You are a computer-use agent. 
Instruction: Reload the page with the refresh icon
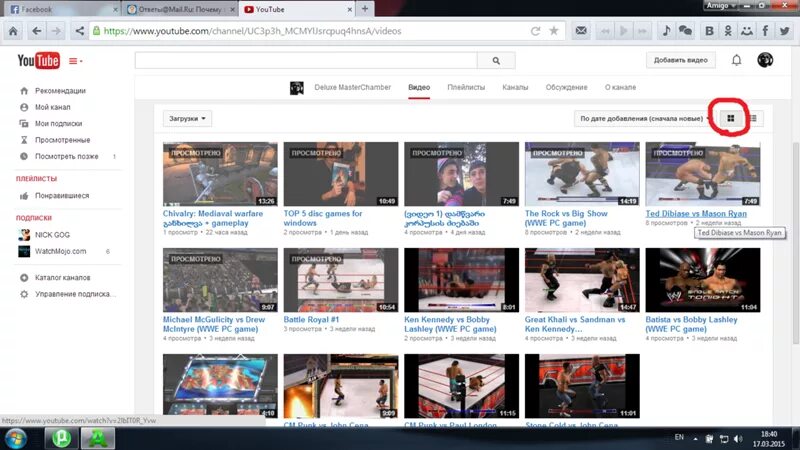[x=535, y=31]
